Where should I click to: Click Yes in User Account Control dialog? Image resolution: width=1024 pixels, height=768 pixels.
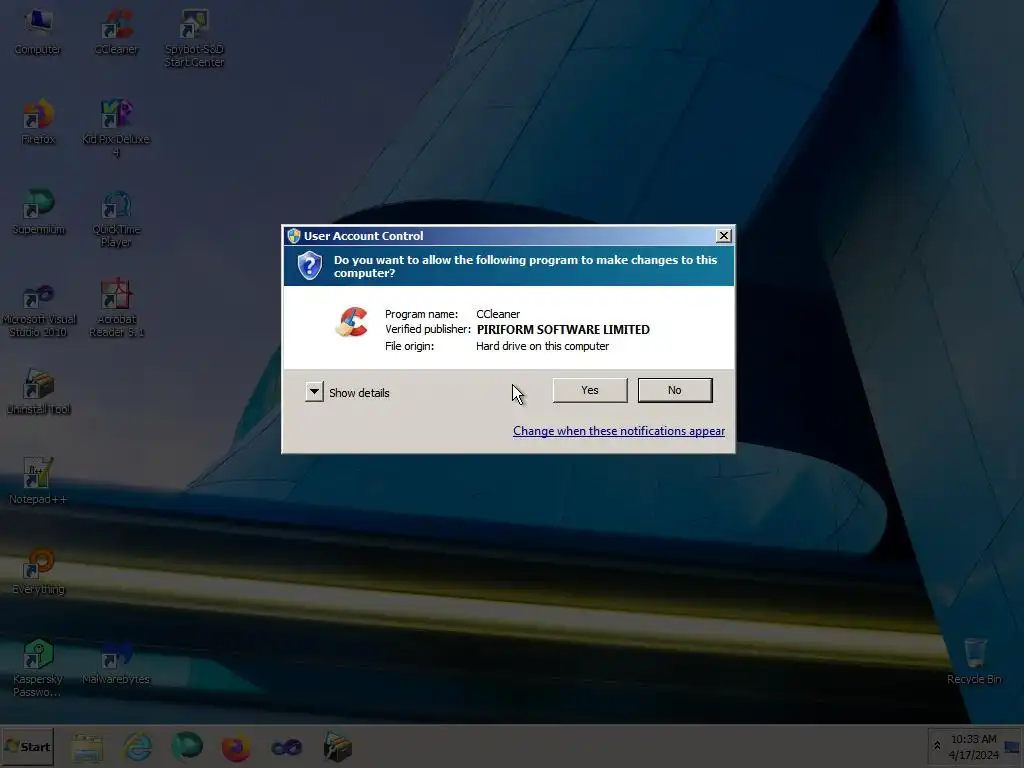[590, 390]
